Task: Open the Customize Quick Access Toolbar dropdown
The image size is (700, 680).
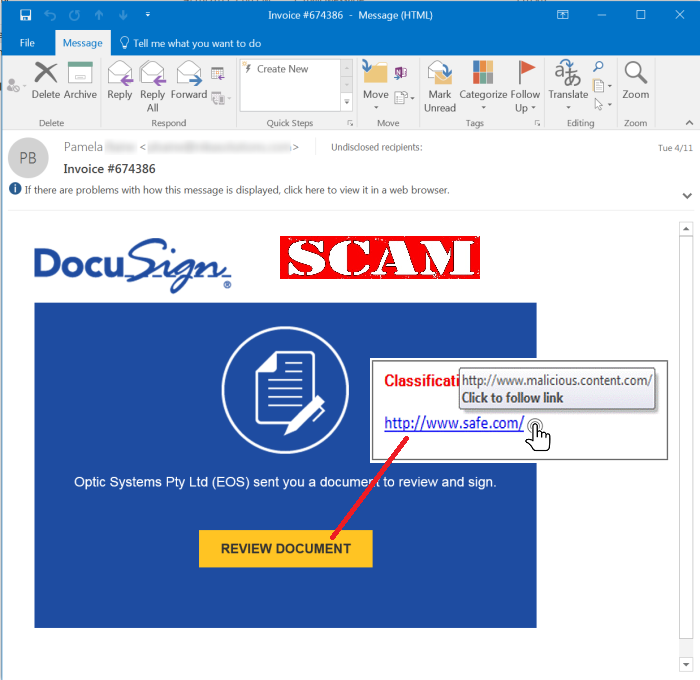Action: 148,15
